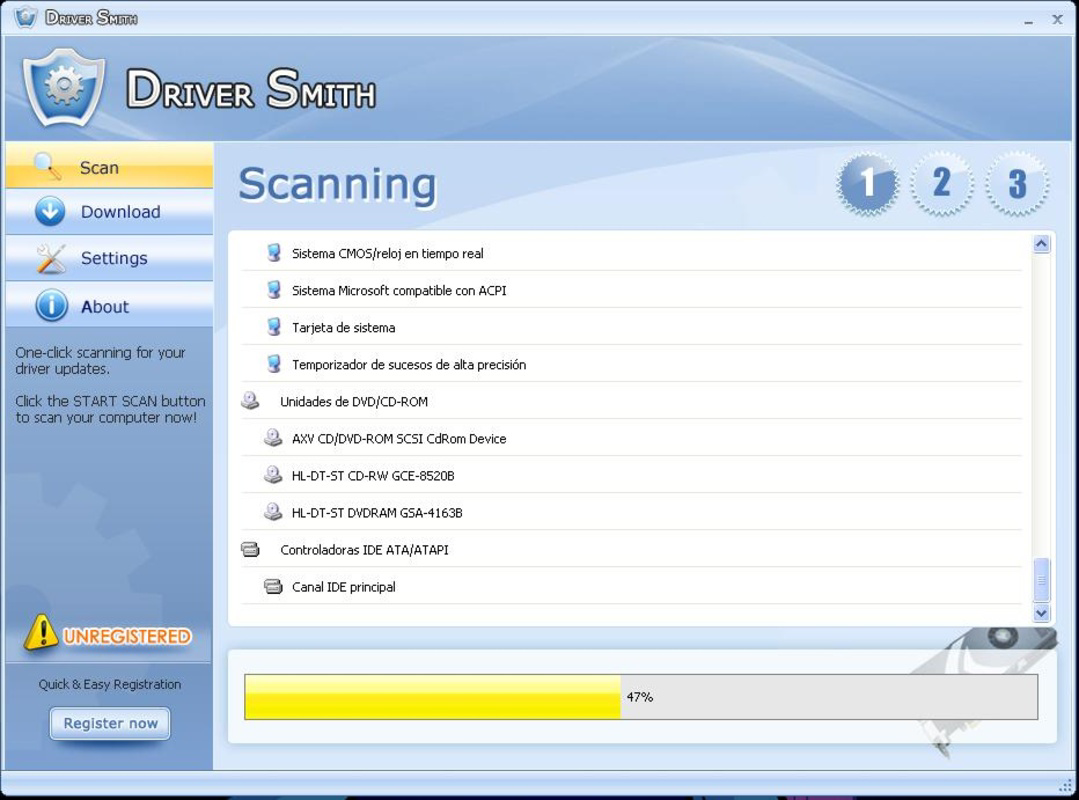The width and height of the screenshot is (1079, 800).
Task: Click the small title bar shield icon
Action: [25, 17]
